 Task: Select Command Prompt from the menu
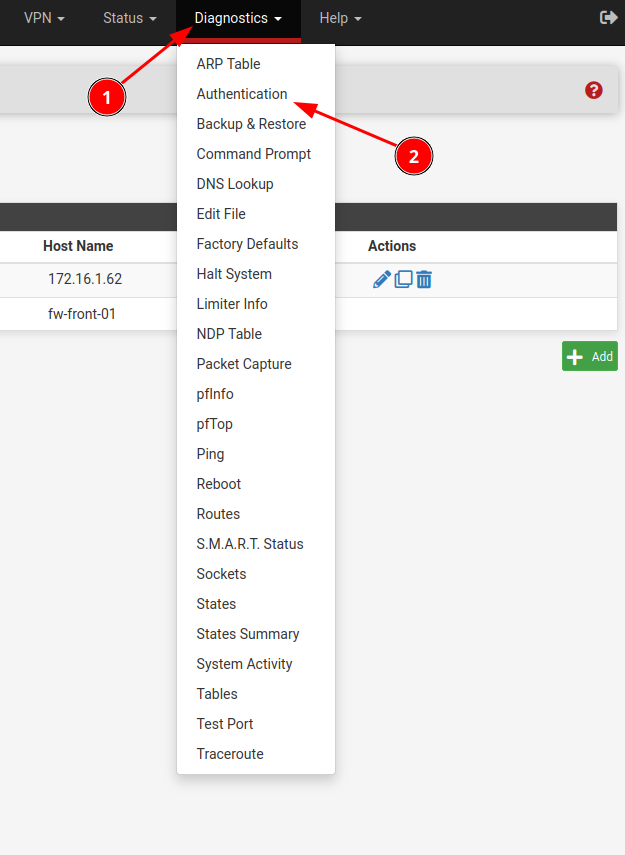[x=254, y=154]
